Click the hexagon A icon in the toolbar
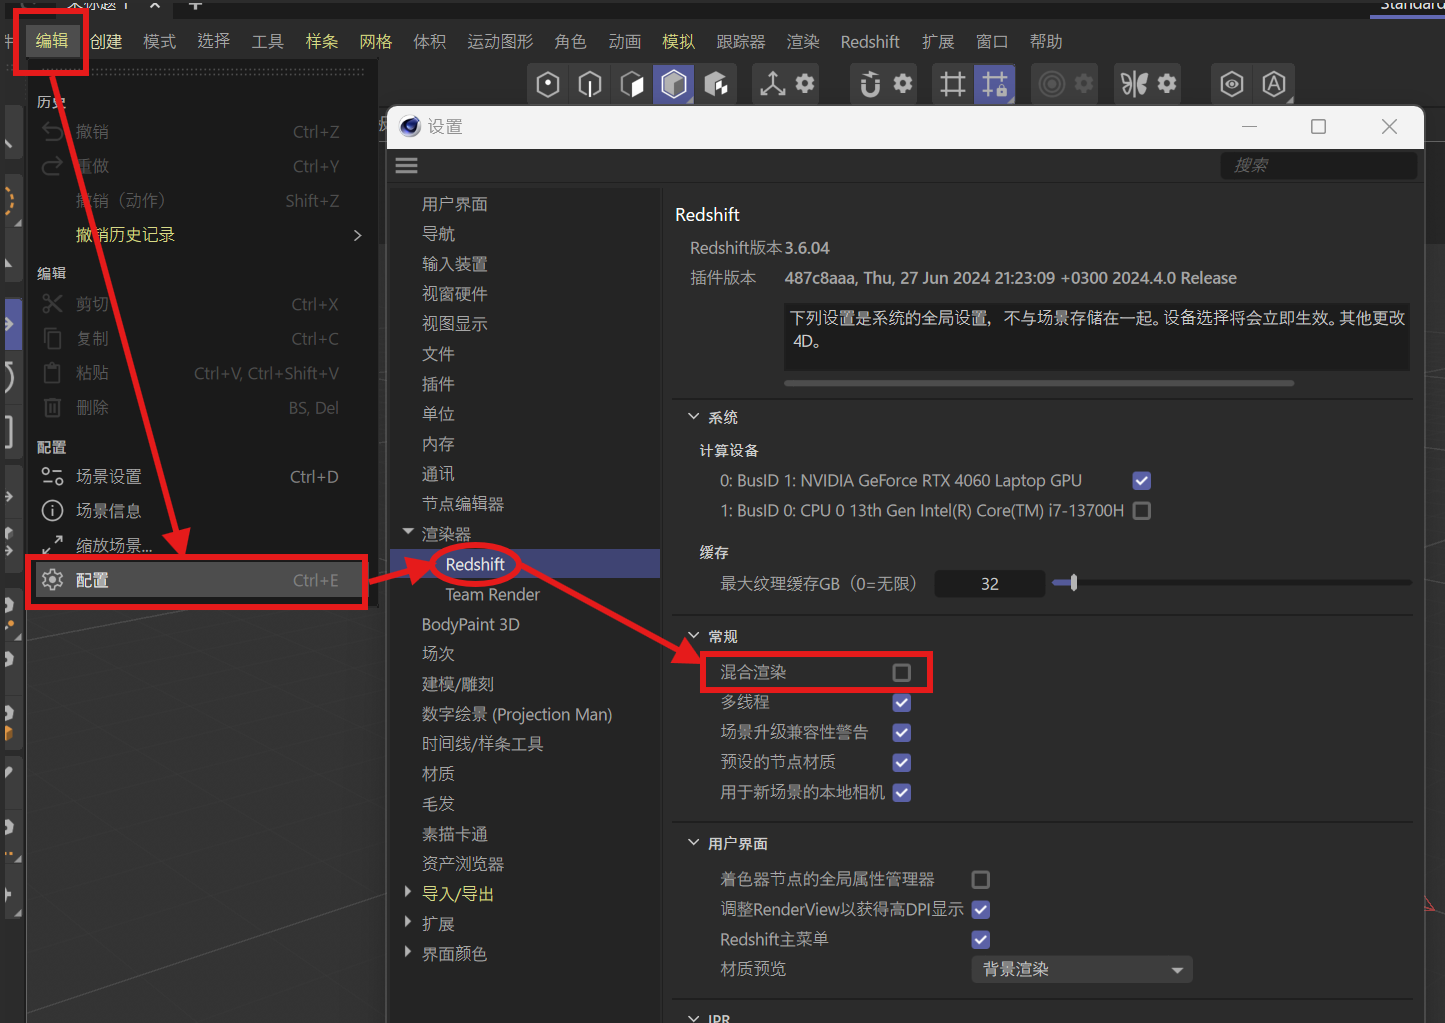Viewport: 1445px width, 1023px height. pyautogui.click(x=1274, y=84)
